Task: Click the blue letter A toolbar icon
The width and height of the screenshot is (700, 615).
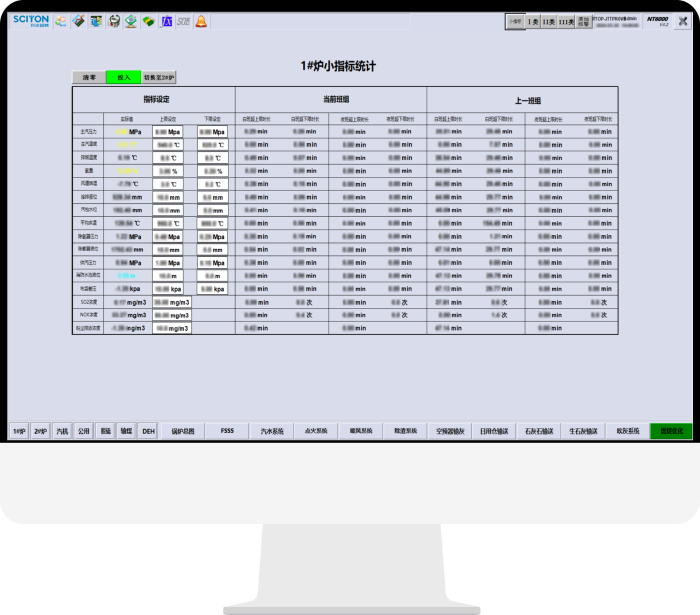Action: coord(167,21)
